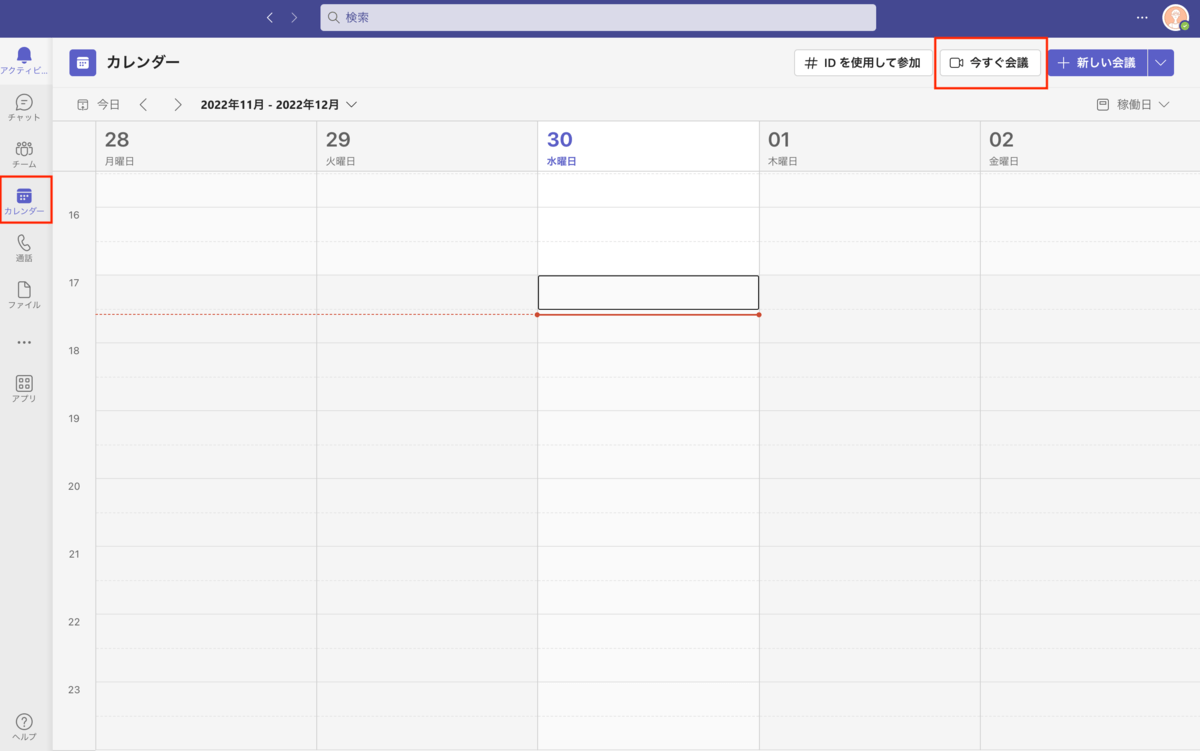Click the 今すぐ会議 button

pos(990,63)
